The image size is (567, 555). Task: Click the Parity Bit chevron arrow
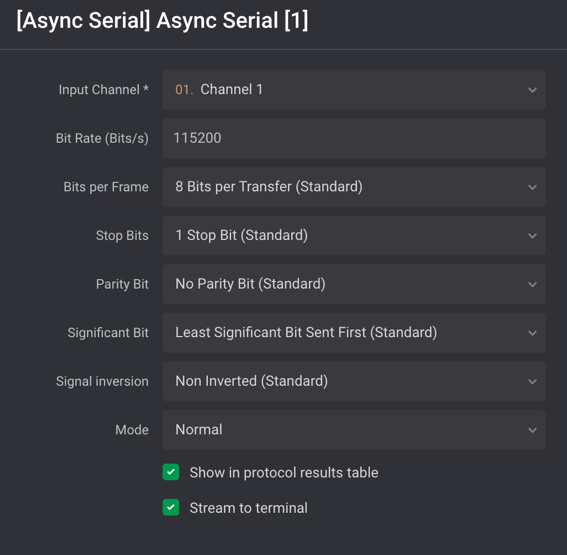532,285
